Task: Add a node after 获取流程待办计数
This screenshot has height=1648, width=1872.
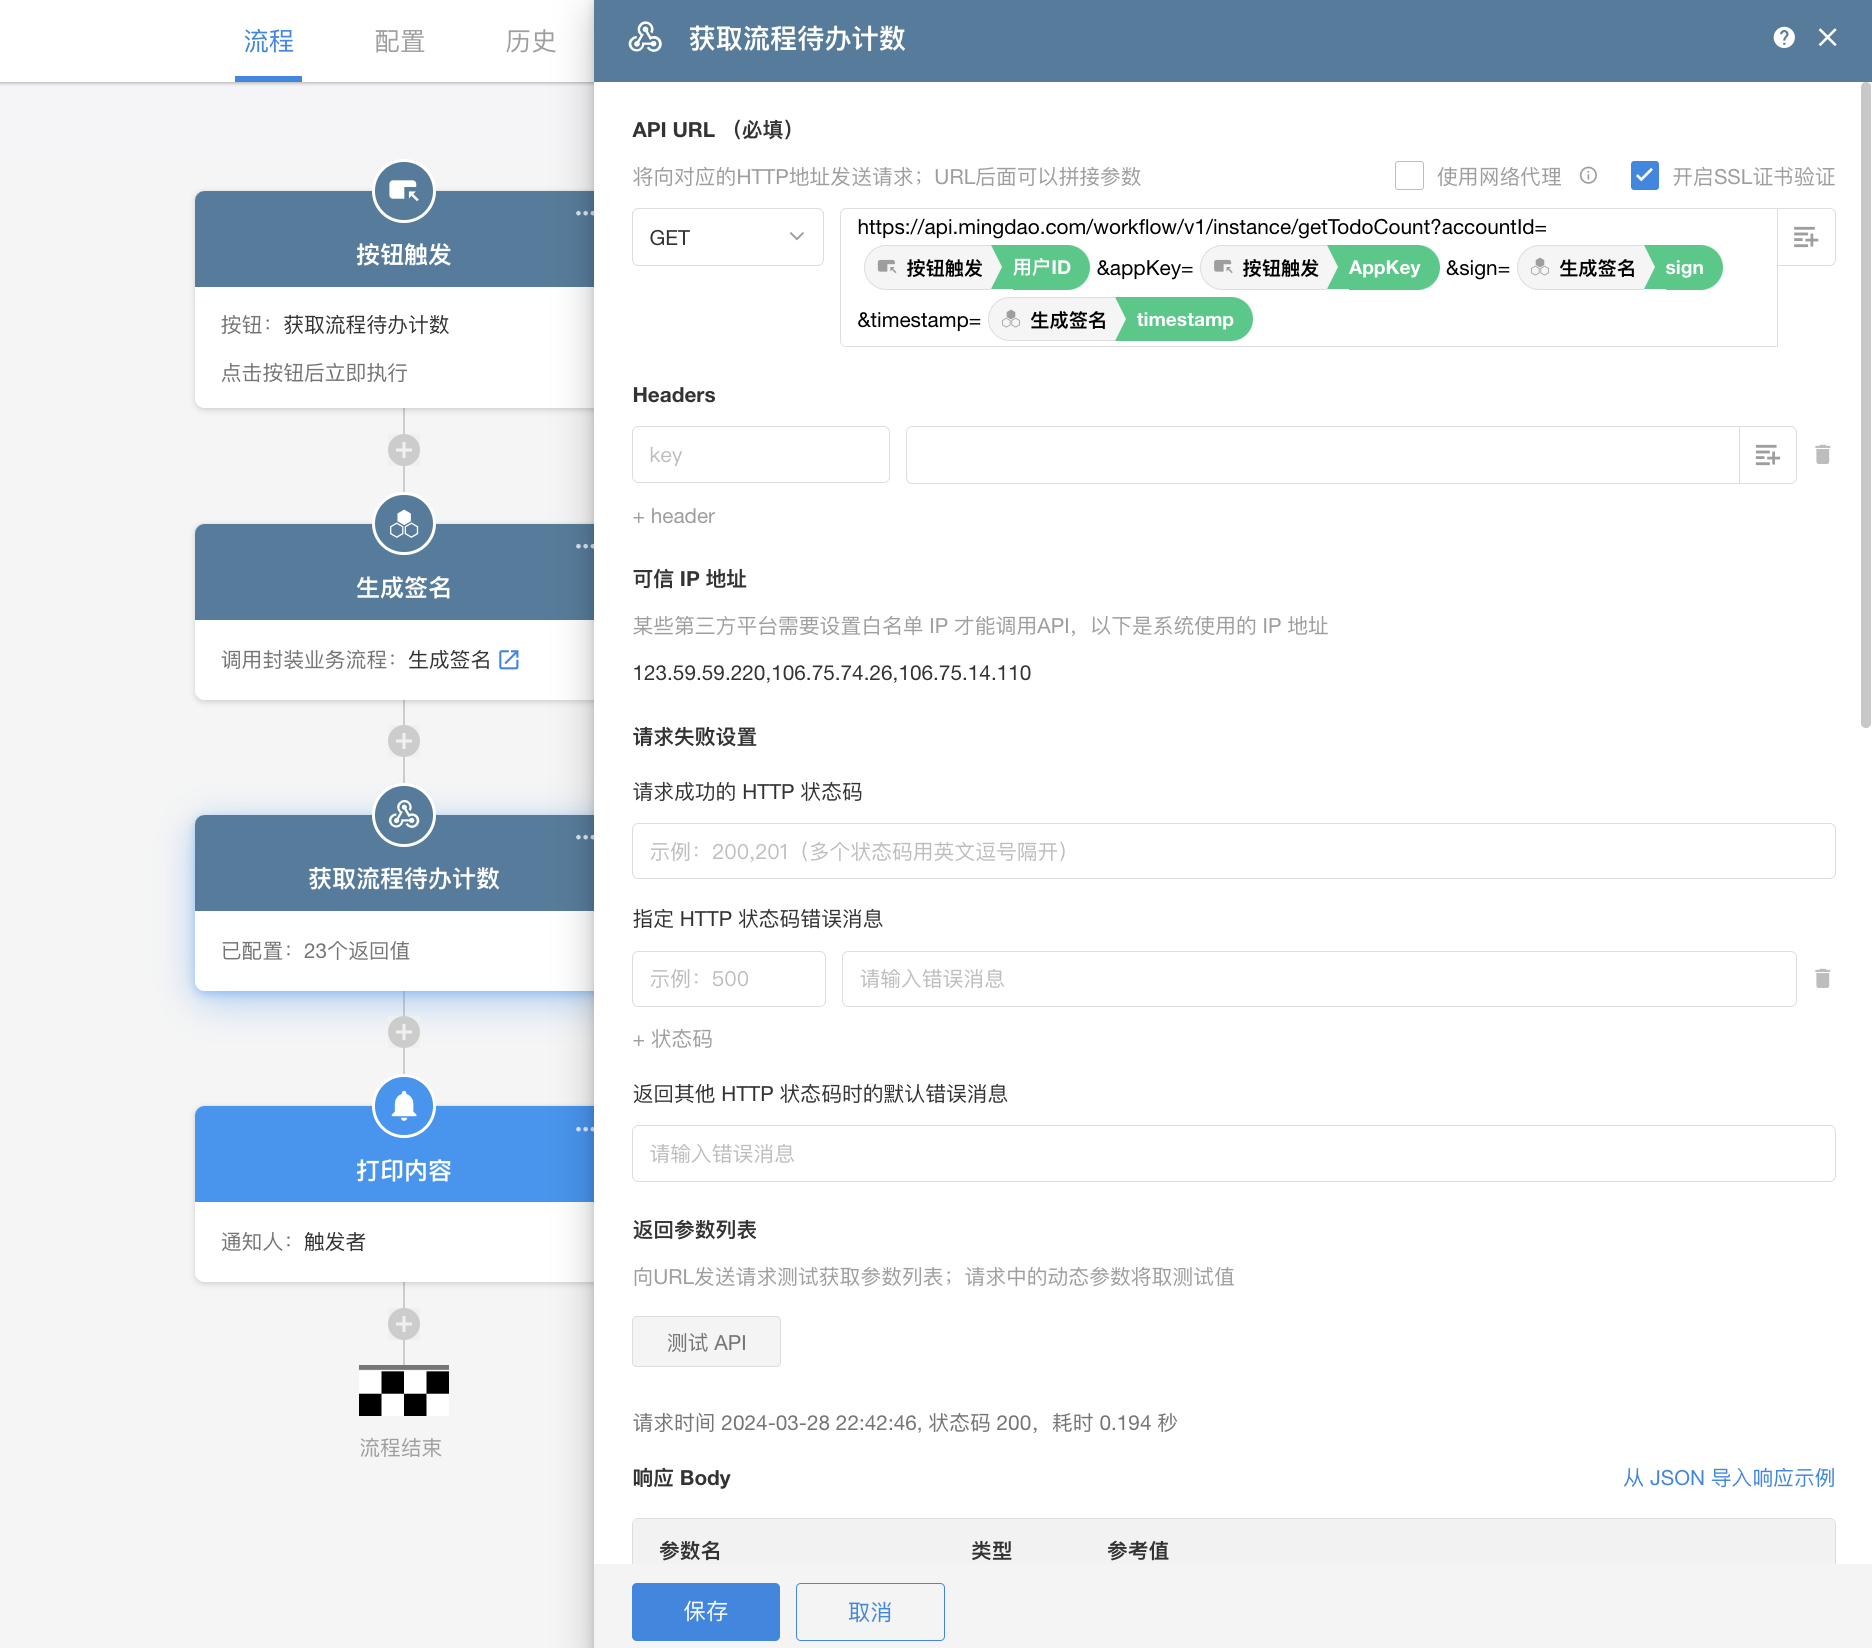Action: point(404,1032)
